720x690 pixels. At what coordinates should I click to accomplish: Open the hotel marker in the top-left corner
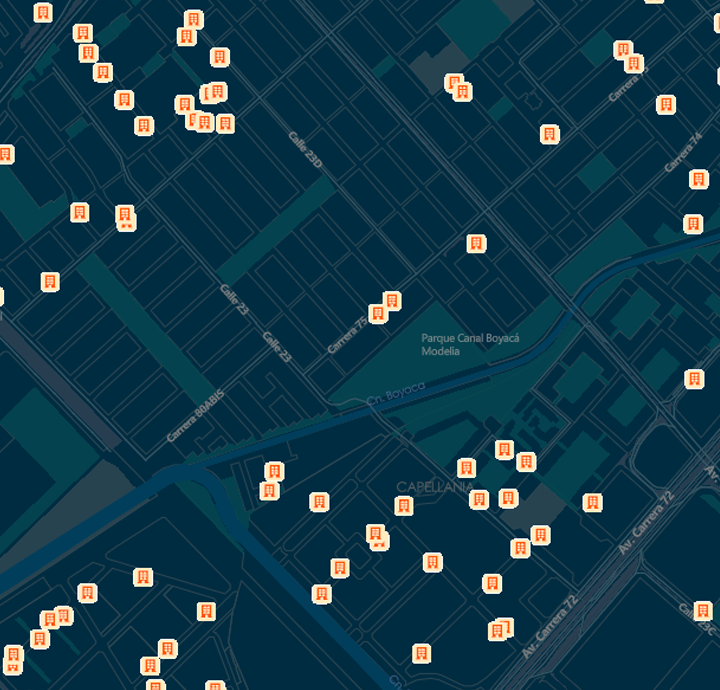(43, 12)
